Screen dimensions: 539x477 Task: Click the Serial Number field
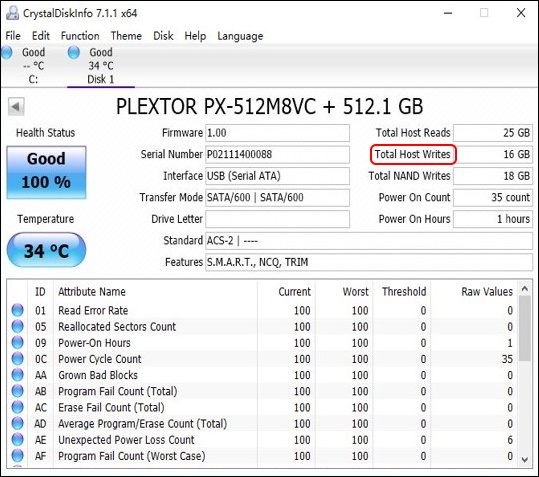click(277, 154)
